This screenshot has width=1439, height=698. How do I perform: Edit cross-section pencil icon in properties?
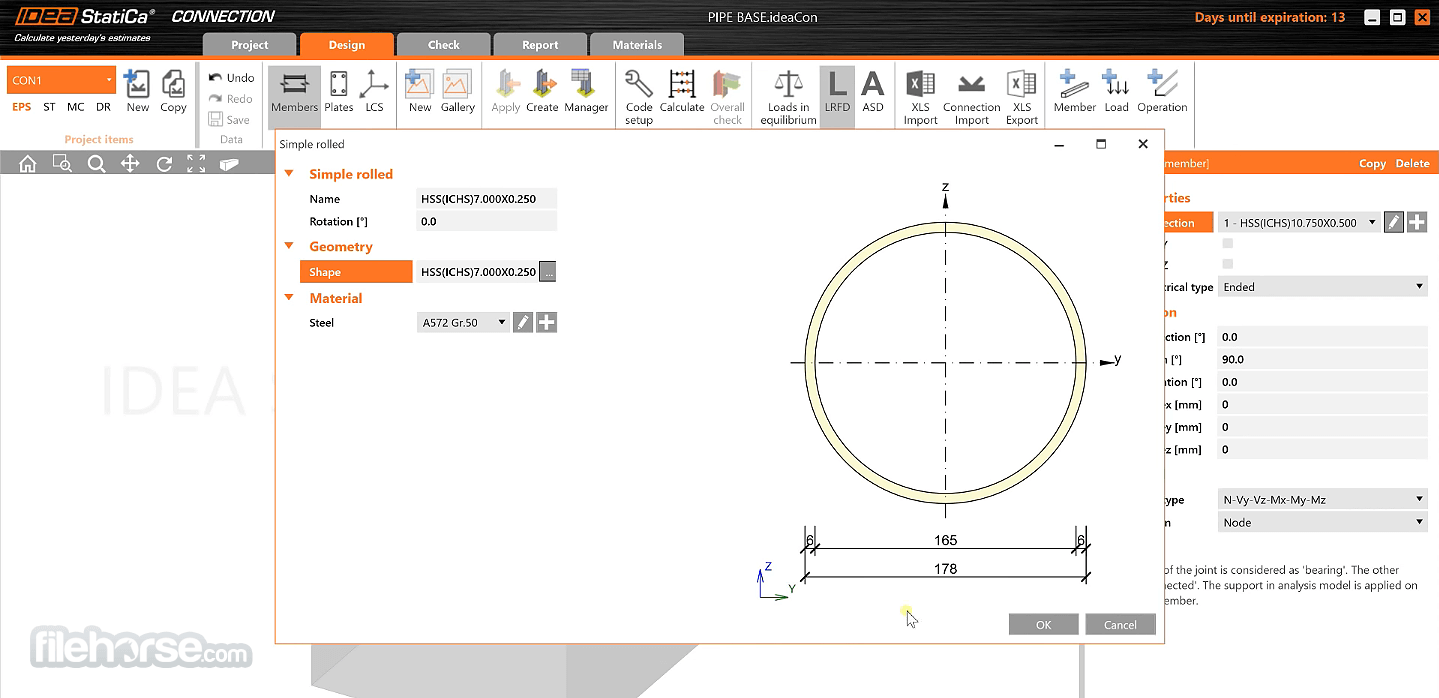click(x=1394, y=223)
